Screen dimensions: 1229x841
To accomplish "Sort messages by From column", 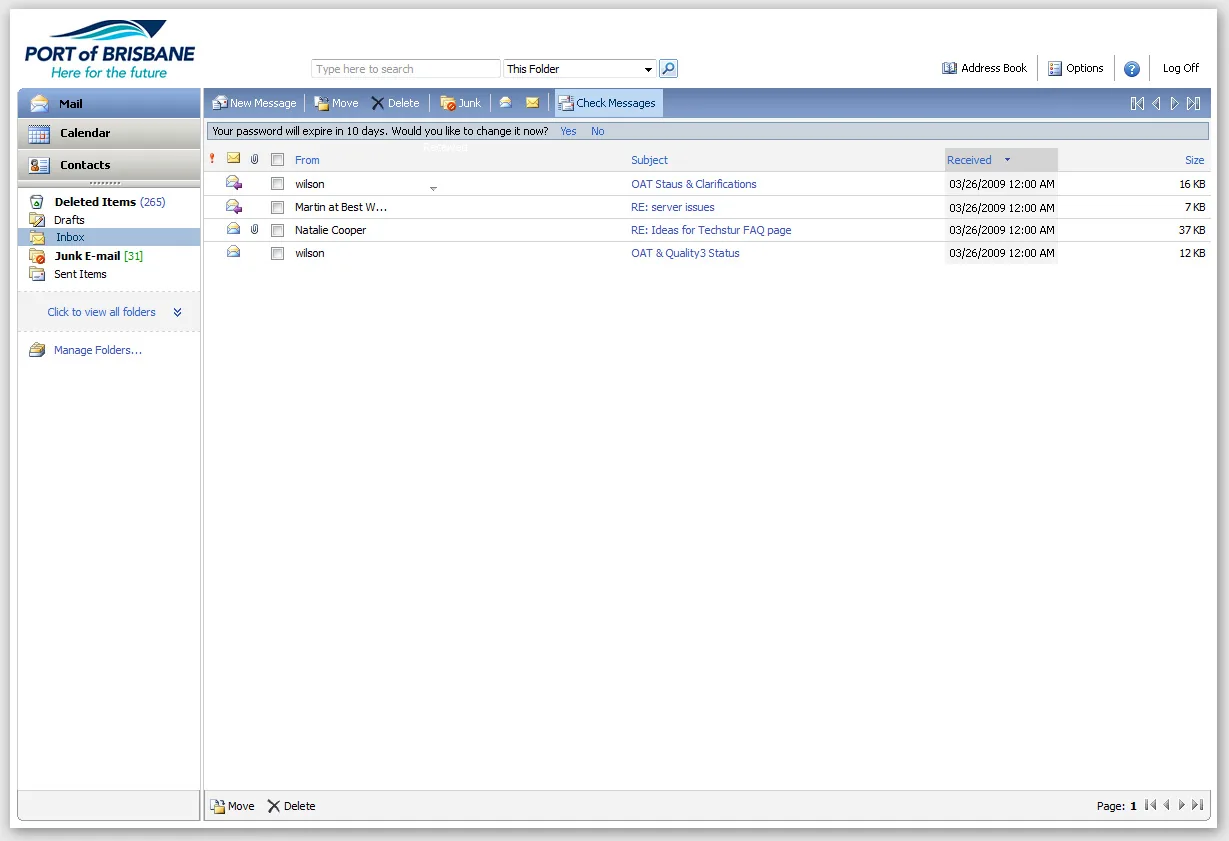I will [x=307, y=160].
